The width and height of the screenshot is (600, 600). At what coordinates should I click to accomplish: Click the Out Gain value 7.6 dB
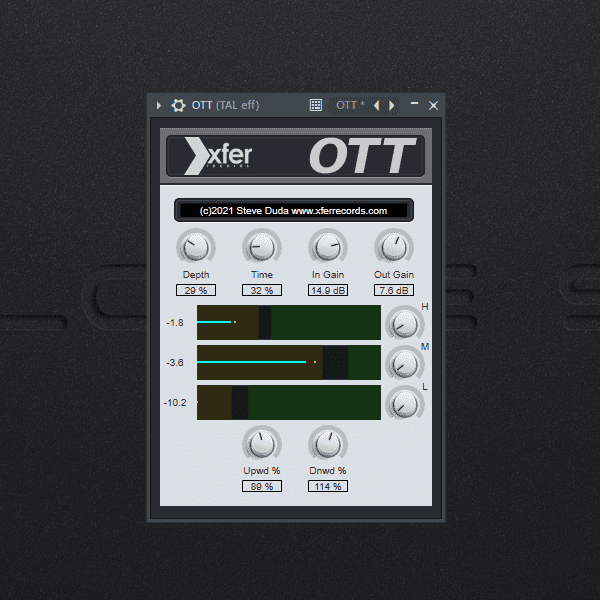coord(394,290)
